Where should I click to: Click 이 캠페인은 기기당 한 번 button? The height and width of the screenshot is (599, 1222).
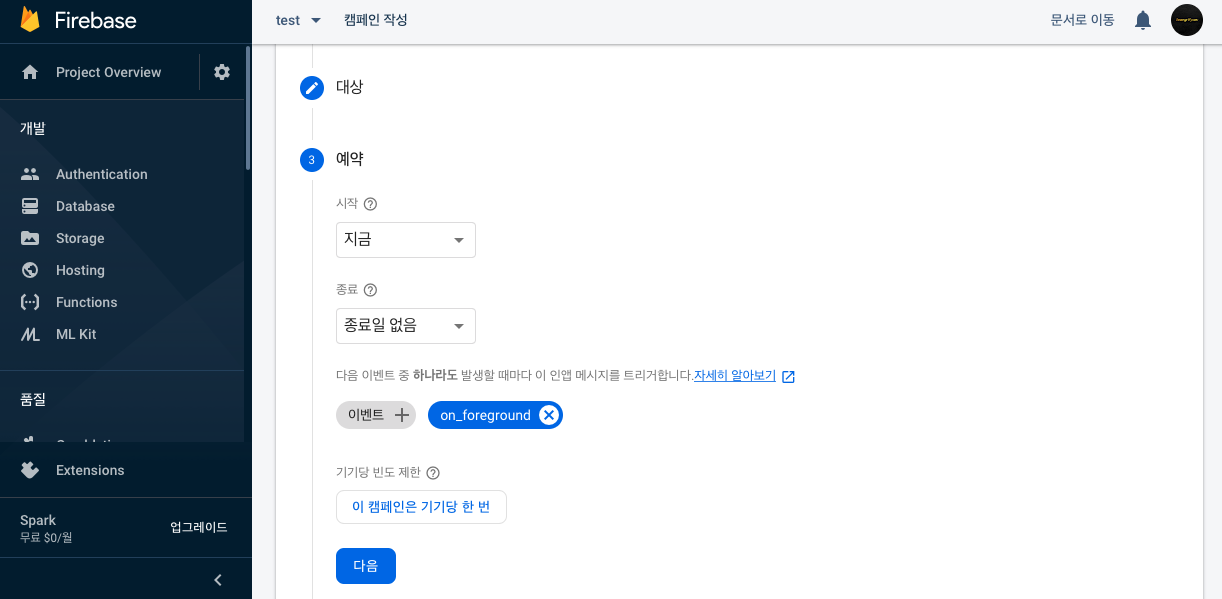point(421,507)
